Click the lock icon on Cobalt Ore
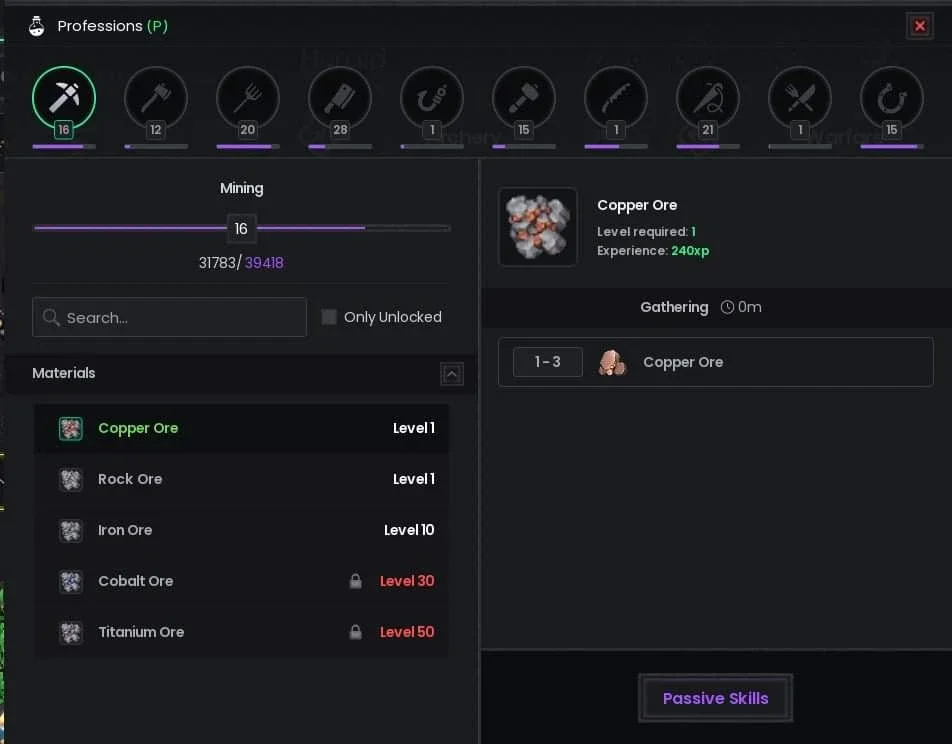This screenshot has height=744, width=952. [356, 581]
